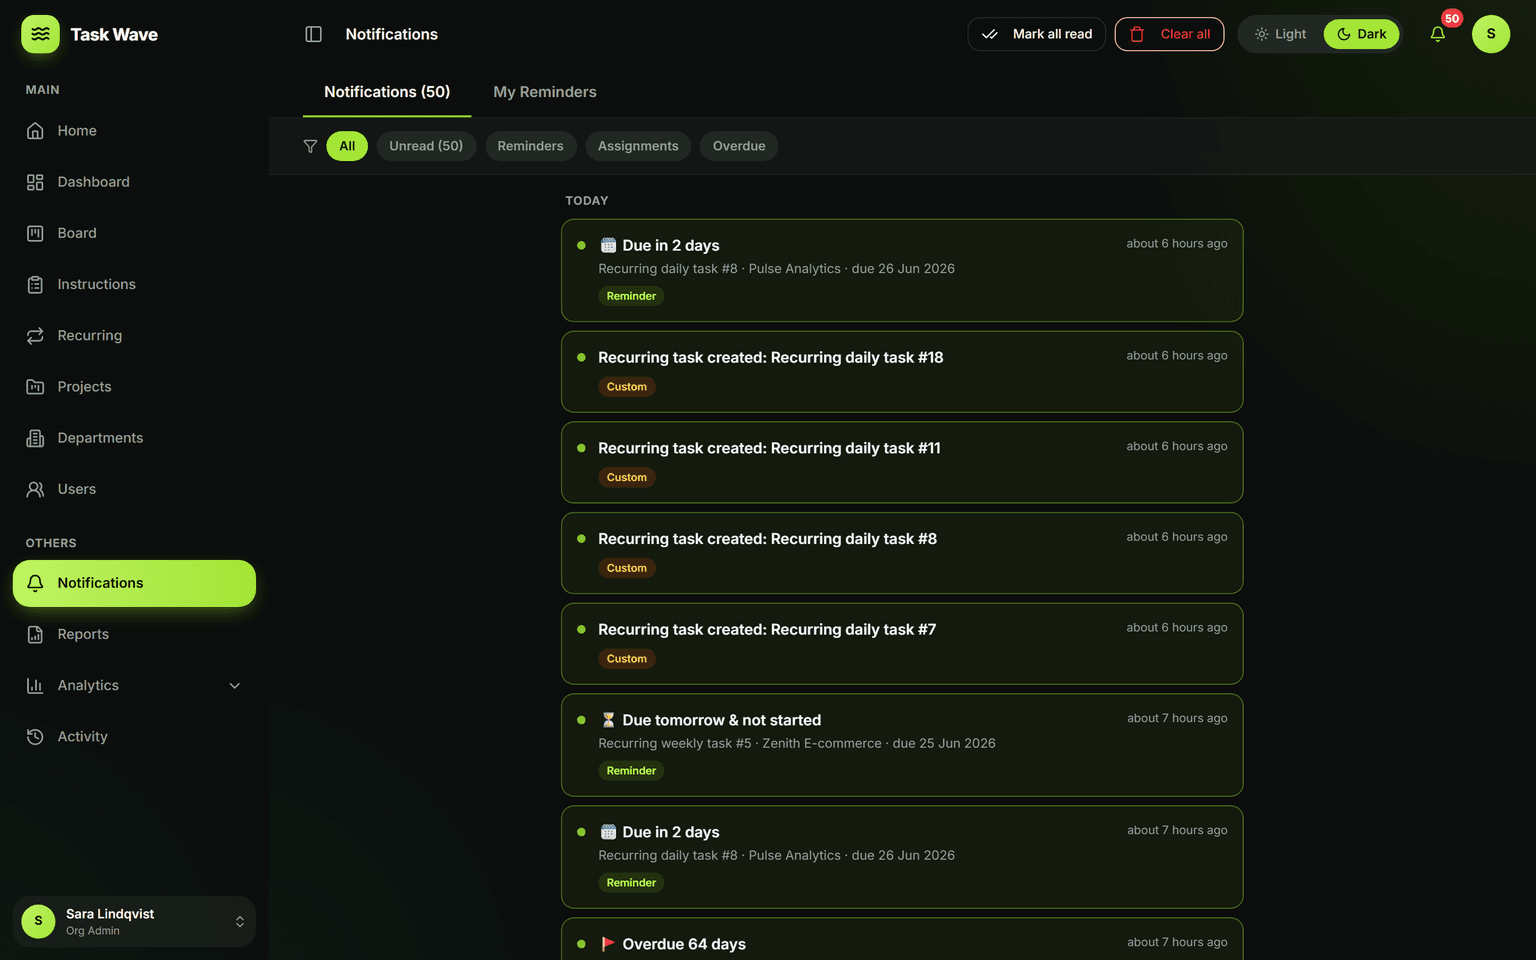This screenshot has height=960, width=1536.
Task: Open Projects in the sidebar
Action: click(x=134, y=387)
